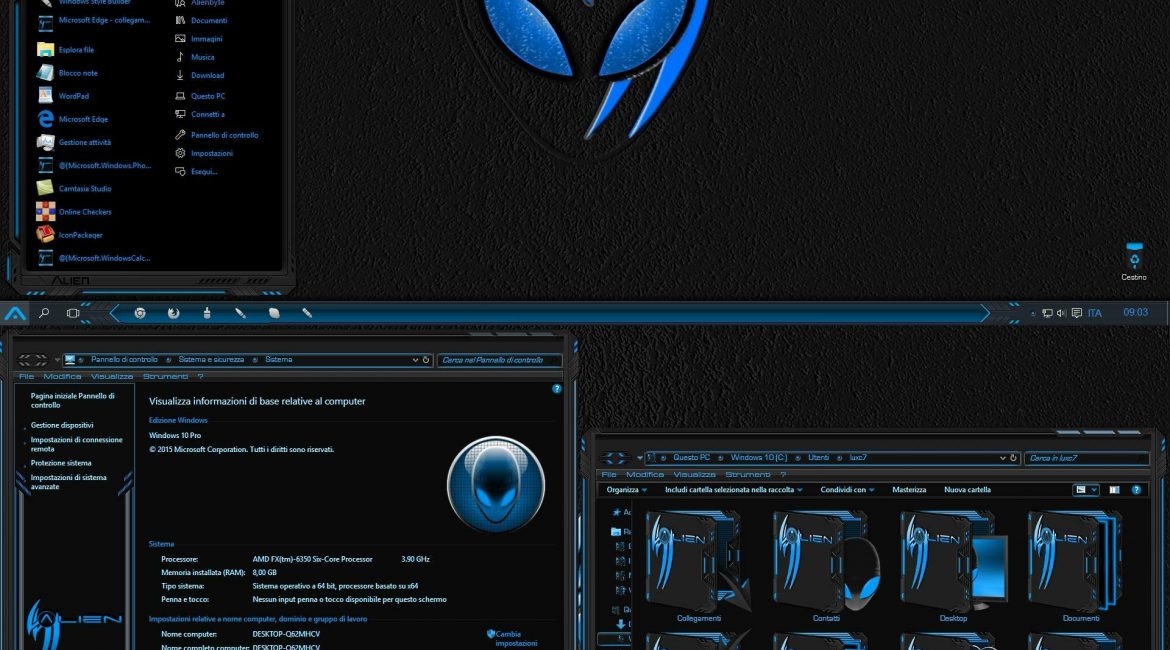Viewport: 1170px width, 650px height.
Task: Click the volume icon in the system tray
Action: tap(1061, 313)
